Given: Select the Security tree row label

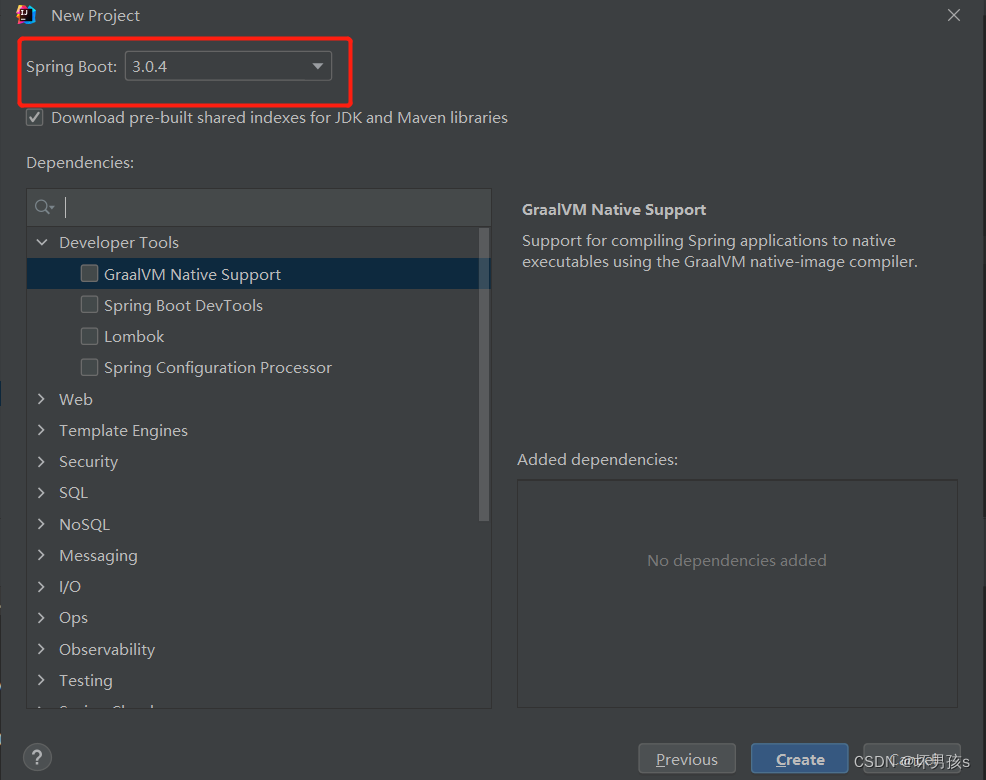Looking at the screenshot, I should click(89, 462).
